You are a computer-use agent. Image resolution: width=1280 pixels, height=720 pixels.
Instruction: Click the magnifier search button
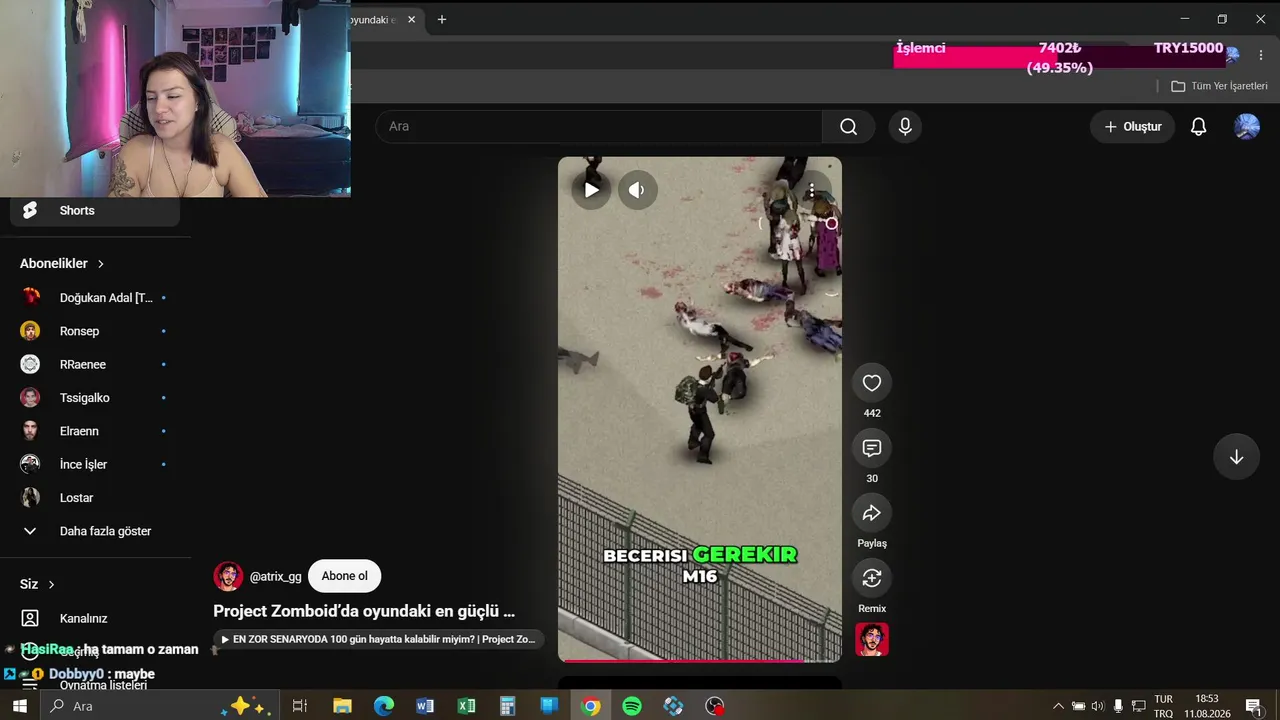click(x=849, y=126)
